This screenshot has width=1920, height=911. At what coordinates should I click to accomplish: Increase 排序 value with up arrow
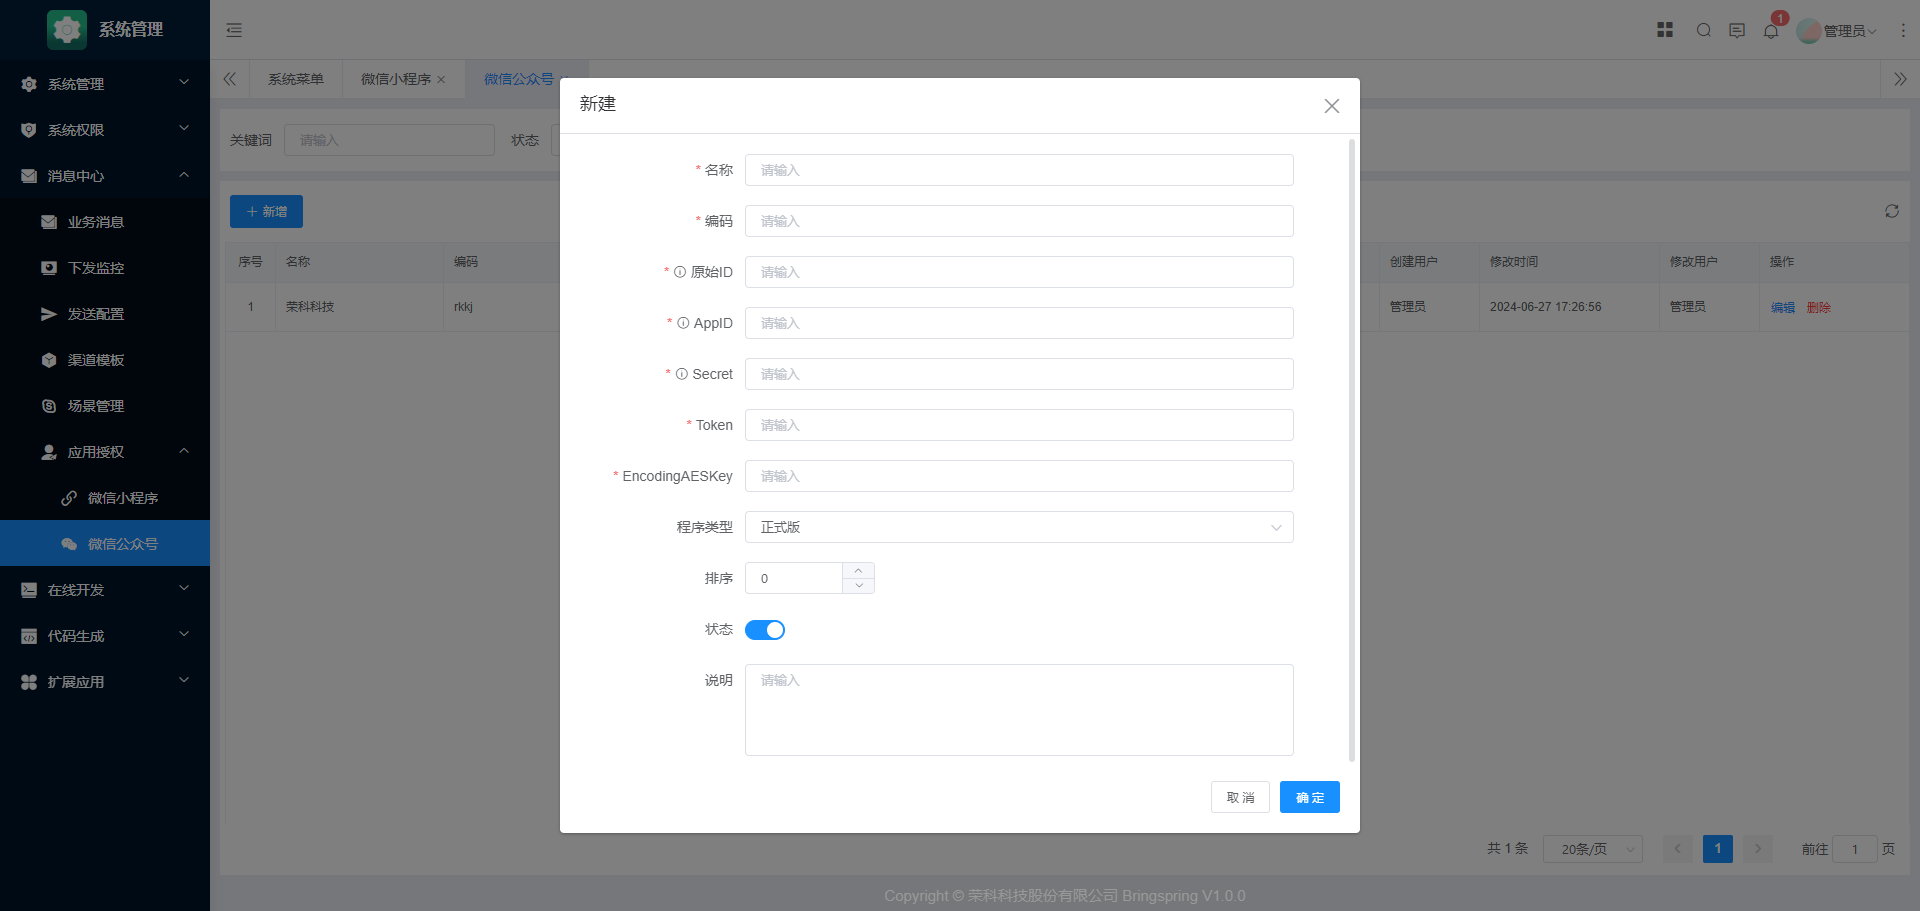(858, 570)
